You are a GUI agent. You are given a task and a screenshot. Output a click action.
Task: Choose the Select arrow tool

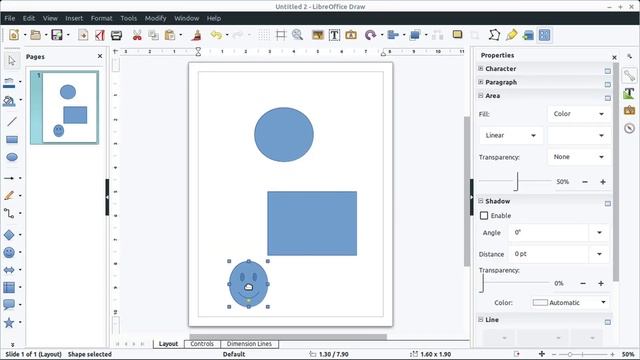tap(11, 61)
